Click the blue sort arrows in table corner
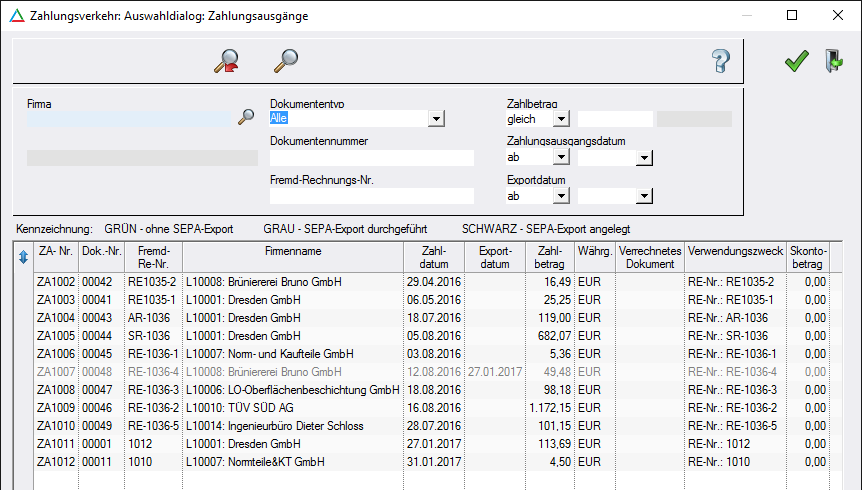The height and width of the screenshot is (490, 864). coord(23,257)
